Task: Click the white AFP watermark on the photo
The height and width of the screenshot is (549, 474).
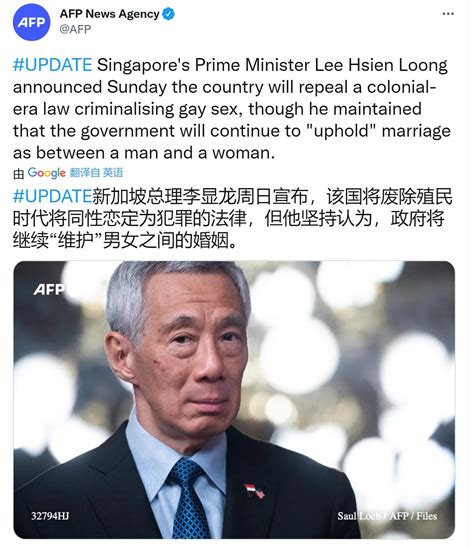Action: (49, 290)
